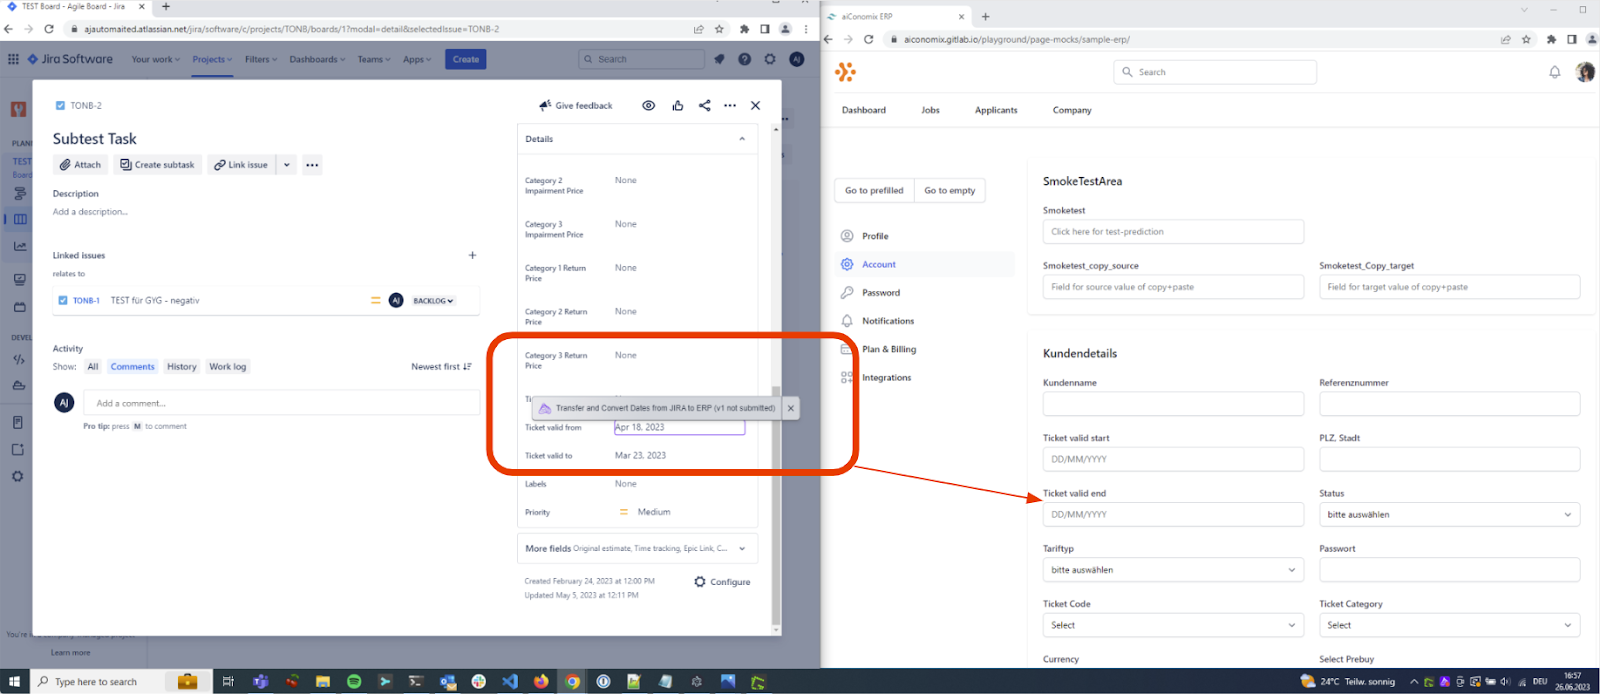Click the Add a description field
This screenshot has height=694, width=1600.
coord(90,212)
